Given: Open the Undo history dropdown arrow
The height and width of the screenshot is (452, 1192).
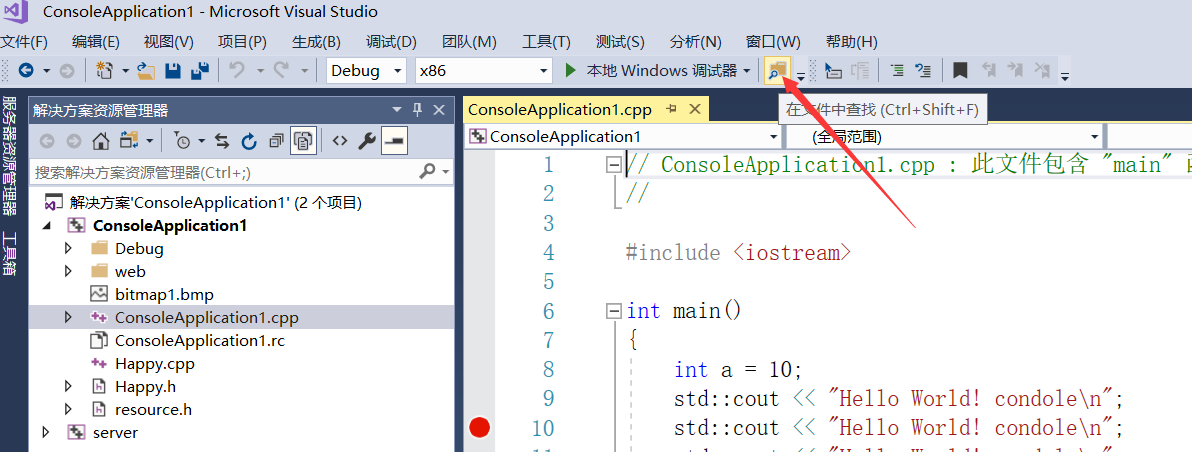Looking at the screenshot, I should pyautogui.click(x=260, y=71).
